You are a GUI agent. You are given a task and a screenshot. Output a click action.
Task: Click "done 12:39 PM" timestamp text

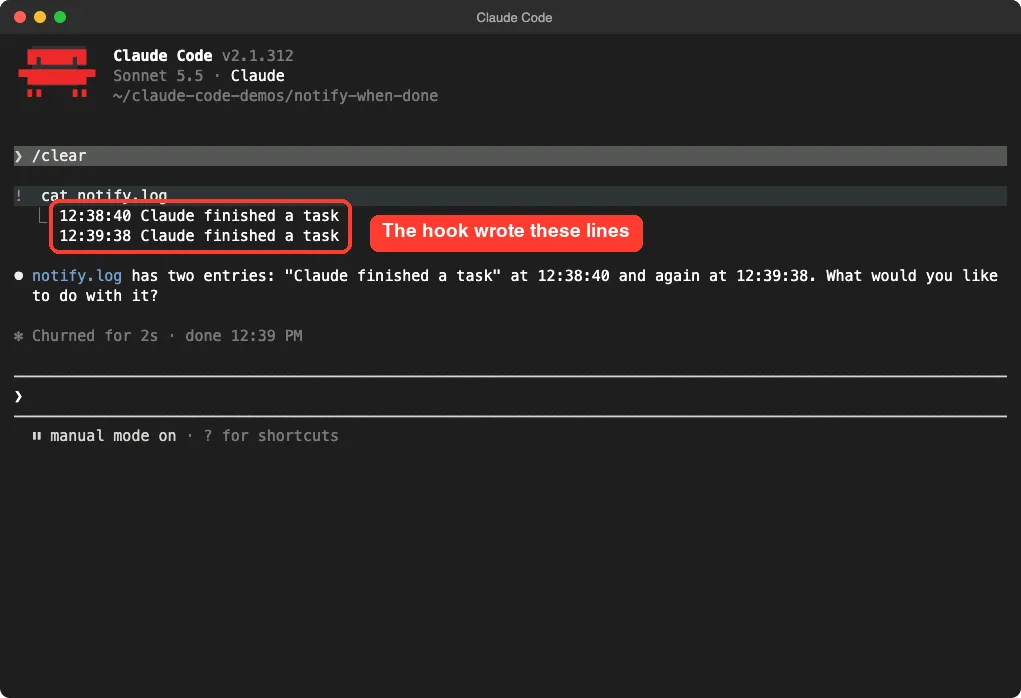(x=244, y=336)
